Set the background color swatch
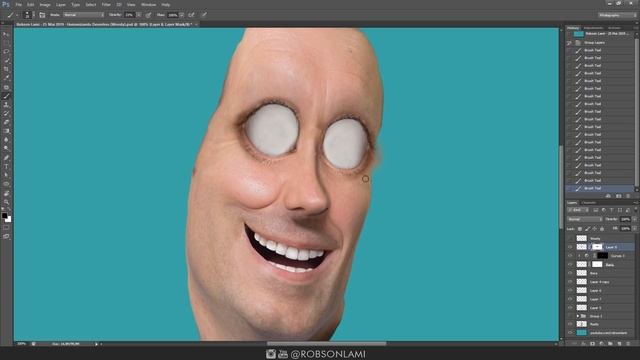Screen dimensions: 640x360 click(x=9, y=220)
